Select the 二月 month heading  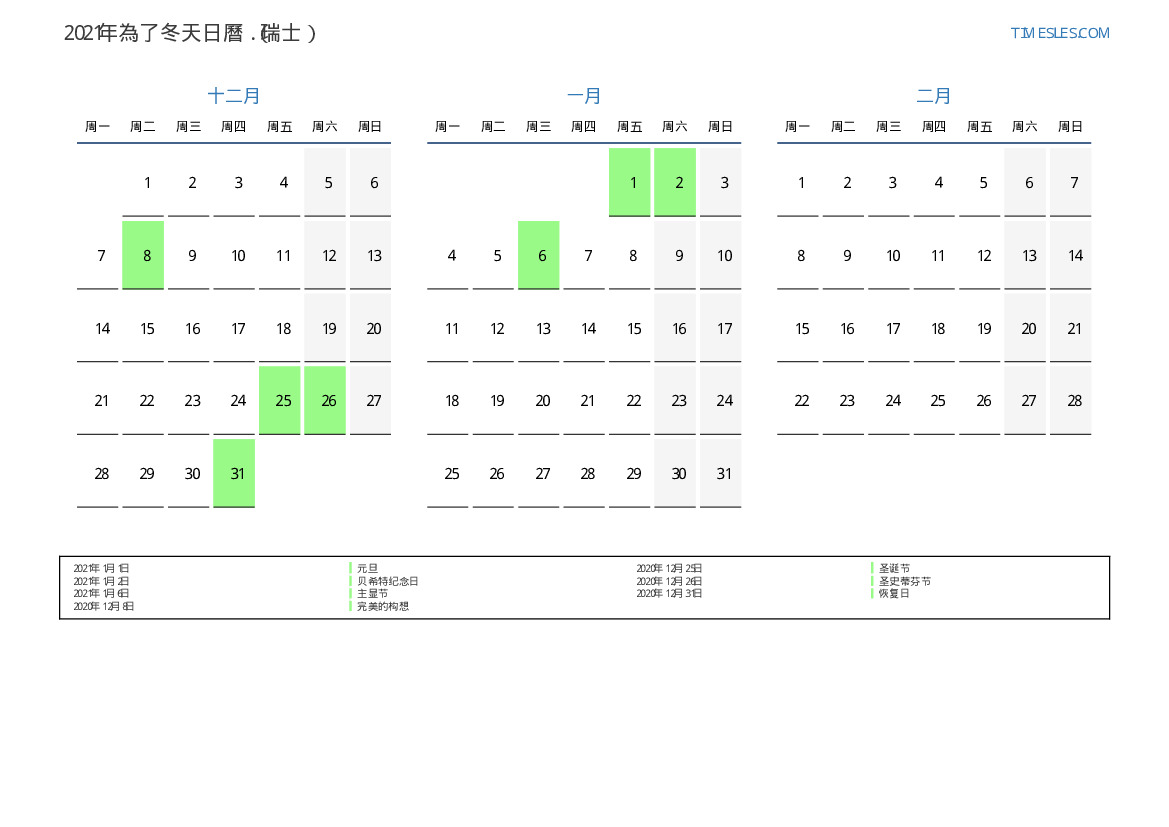[x=934, y=96]
